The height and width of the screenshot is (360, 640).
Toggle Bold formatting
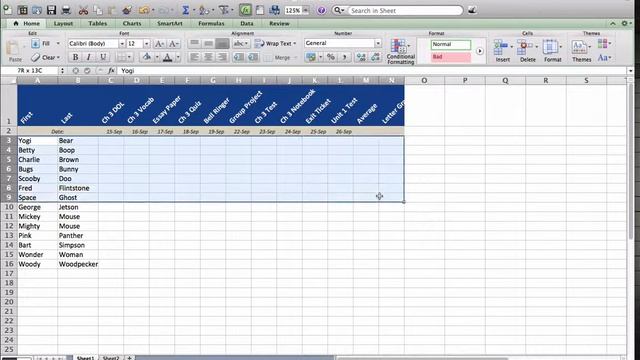coord(76,57)
